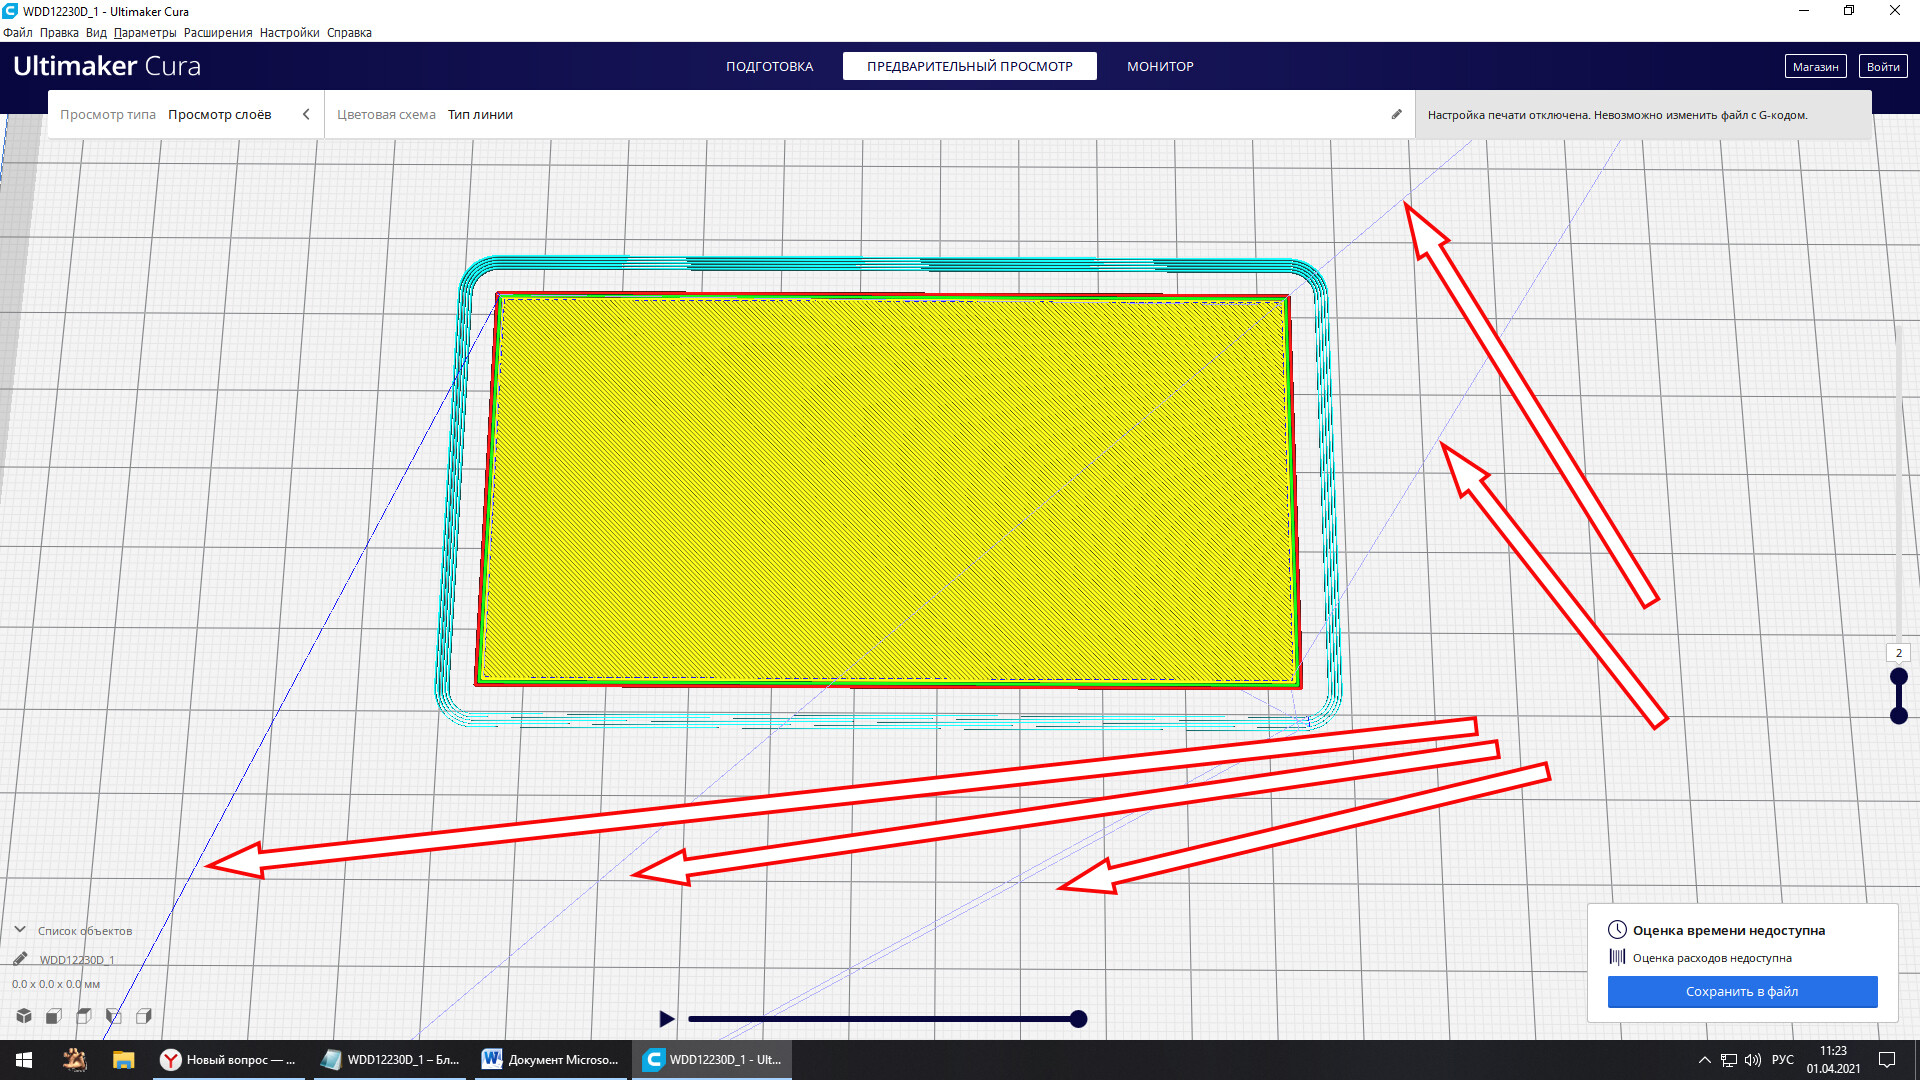Collapse the Список объектов list
Image resolution: width=1920 pixels, height=1080 pixels.
[x=20, y=930]
